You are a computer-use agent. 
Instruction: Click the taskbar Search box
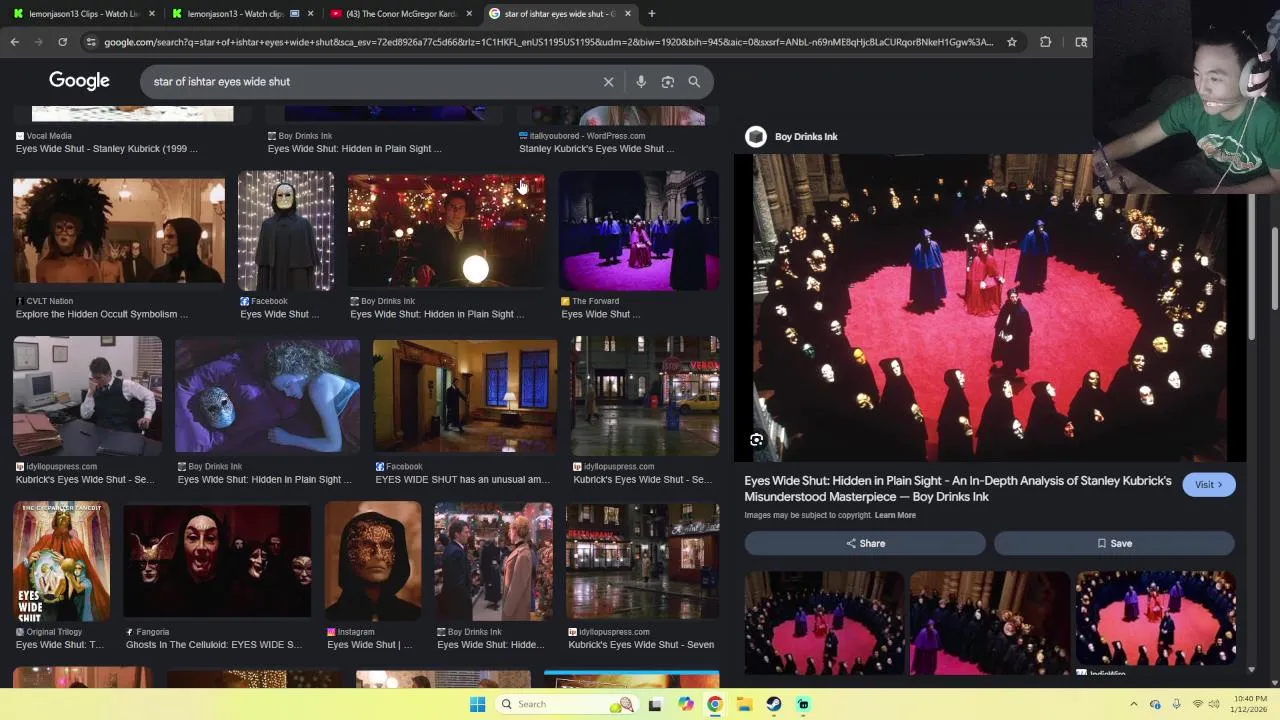(568, 704)
